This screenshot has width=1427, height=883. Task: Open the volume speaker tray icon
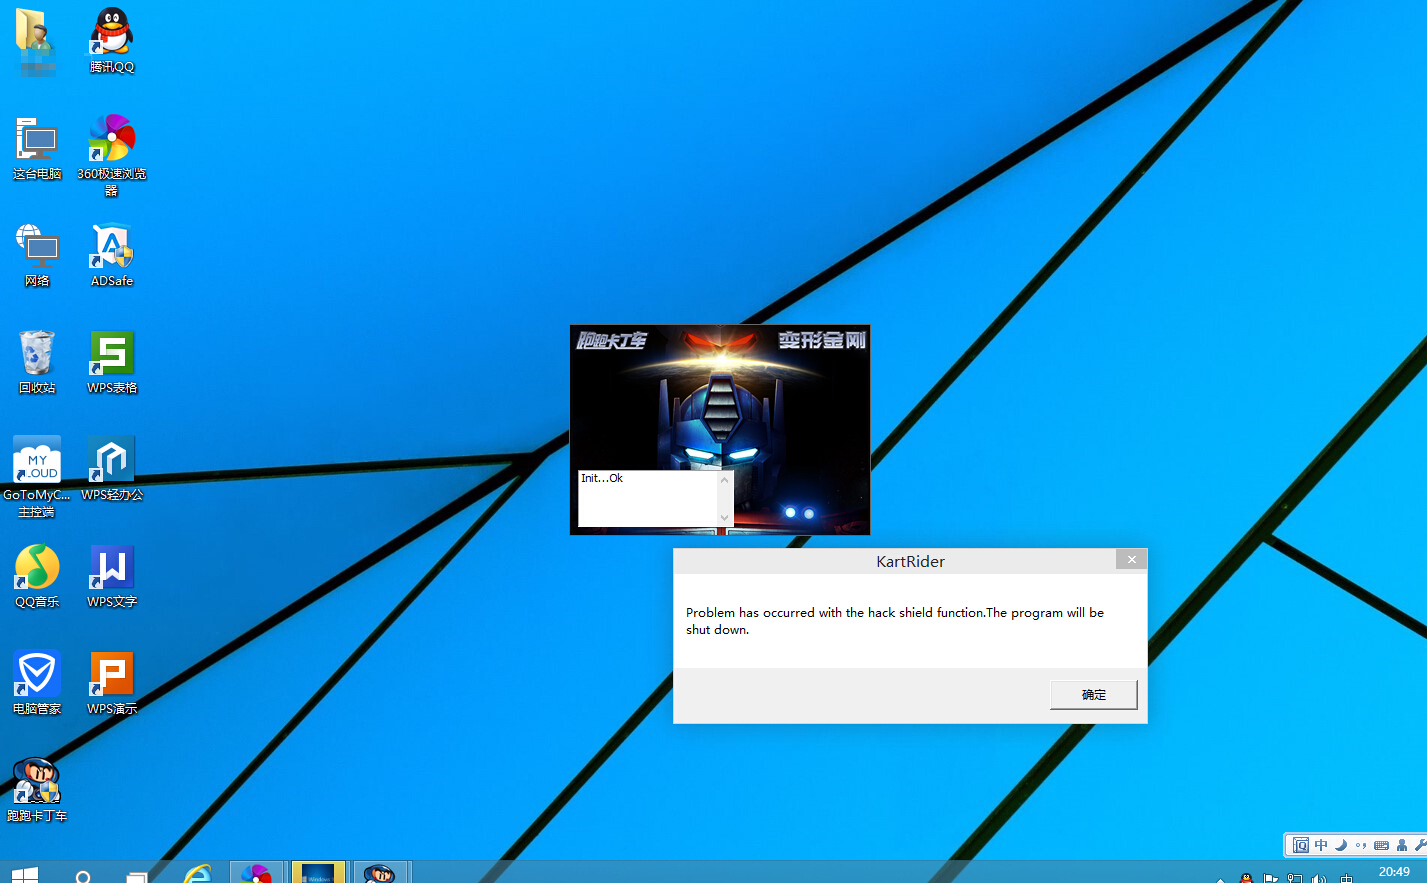[1319, 878]
